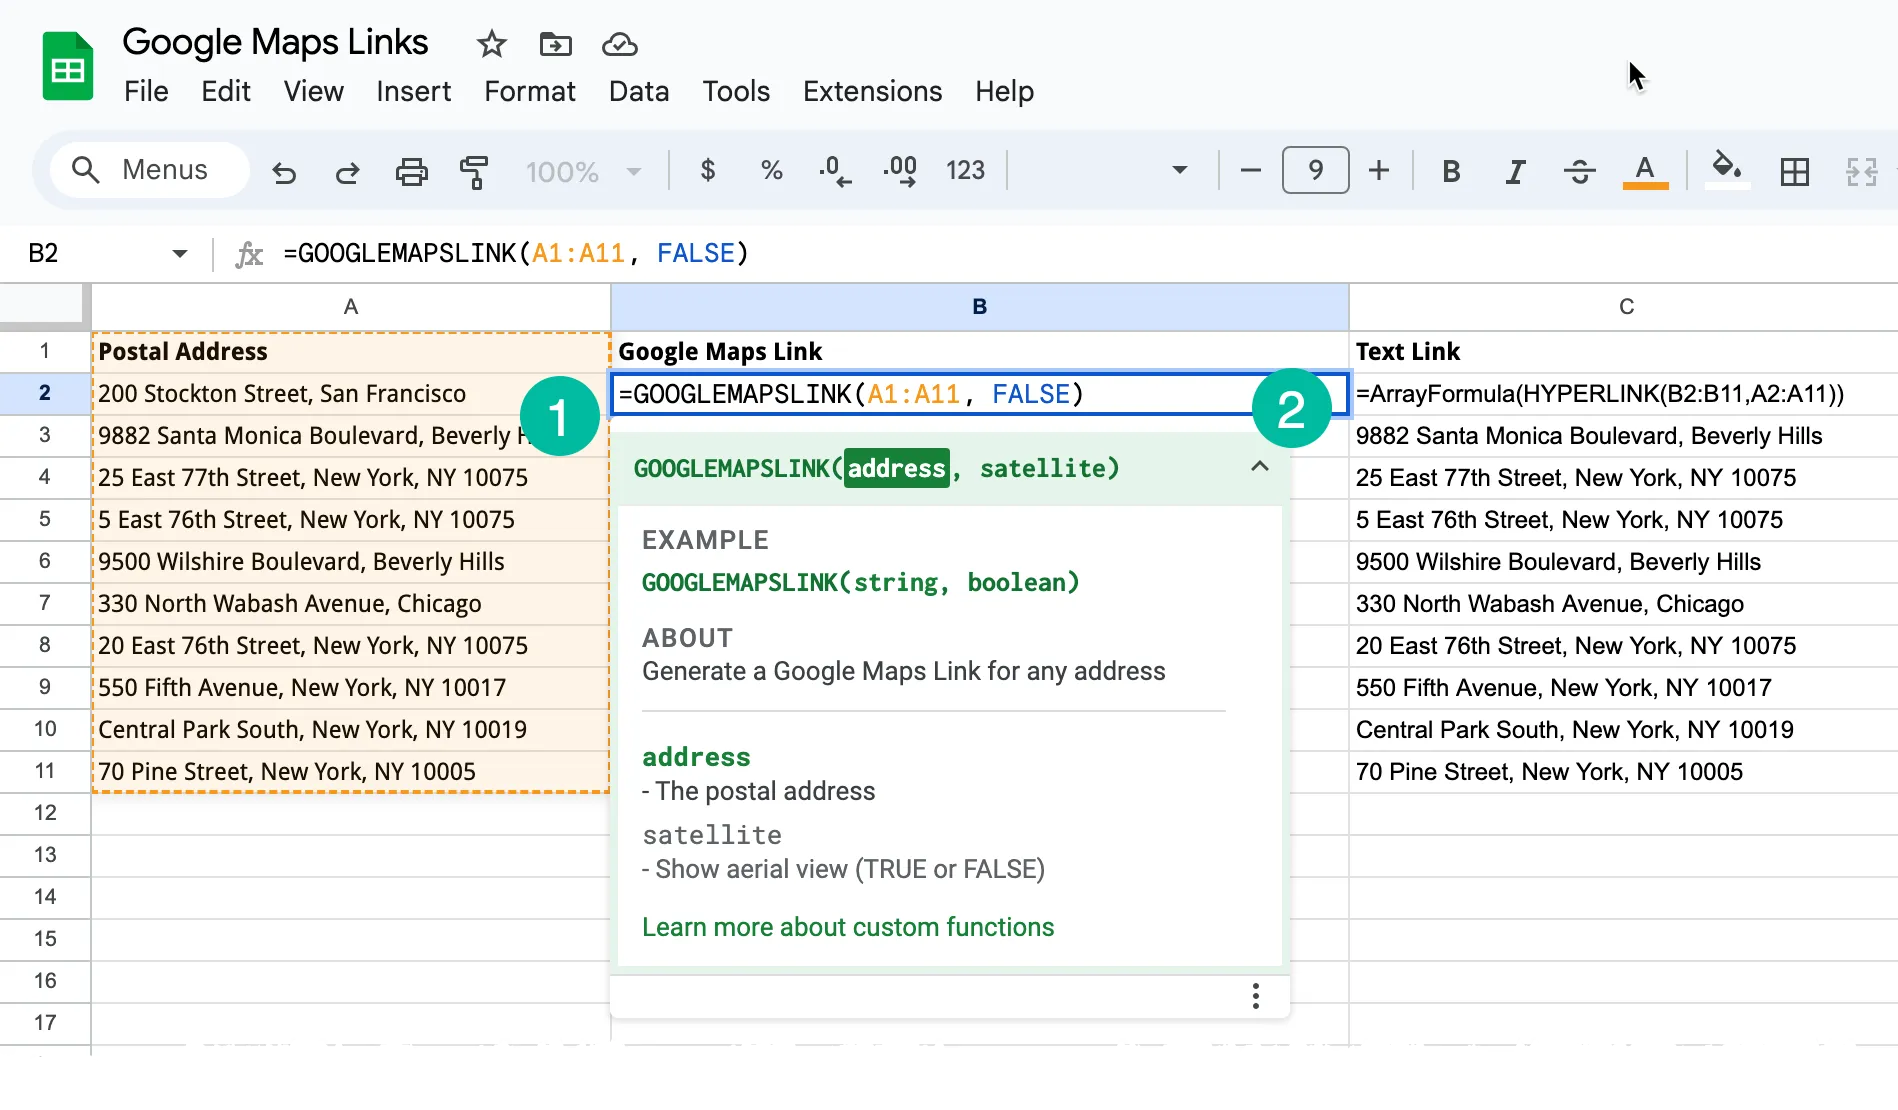Open the Extensions menu
The image size is (1898, 1110).
click(871, 91)
